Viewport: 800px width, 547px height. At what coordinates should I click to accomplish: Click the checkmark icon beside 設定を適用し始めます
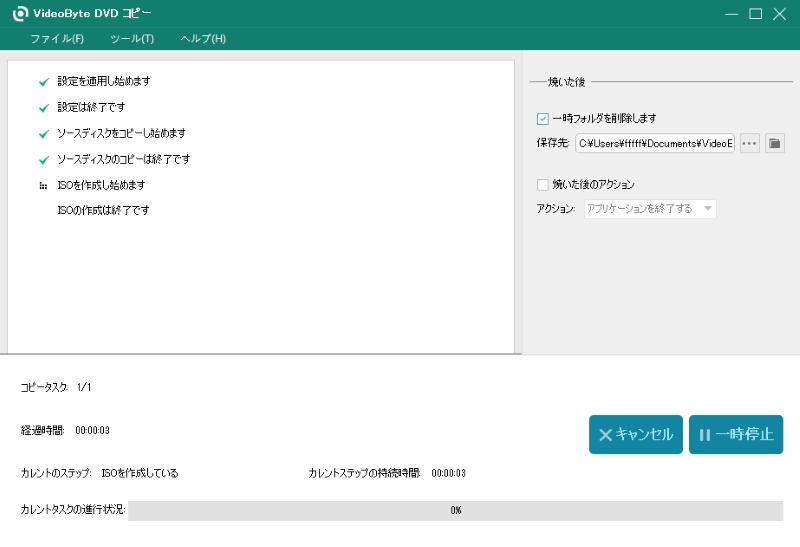coord(44,82)
